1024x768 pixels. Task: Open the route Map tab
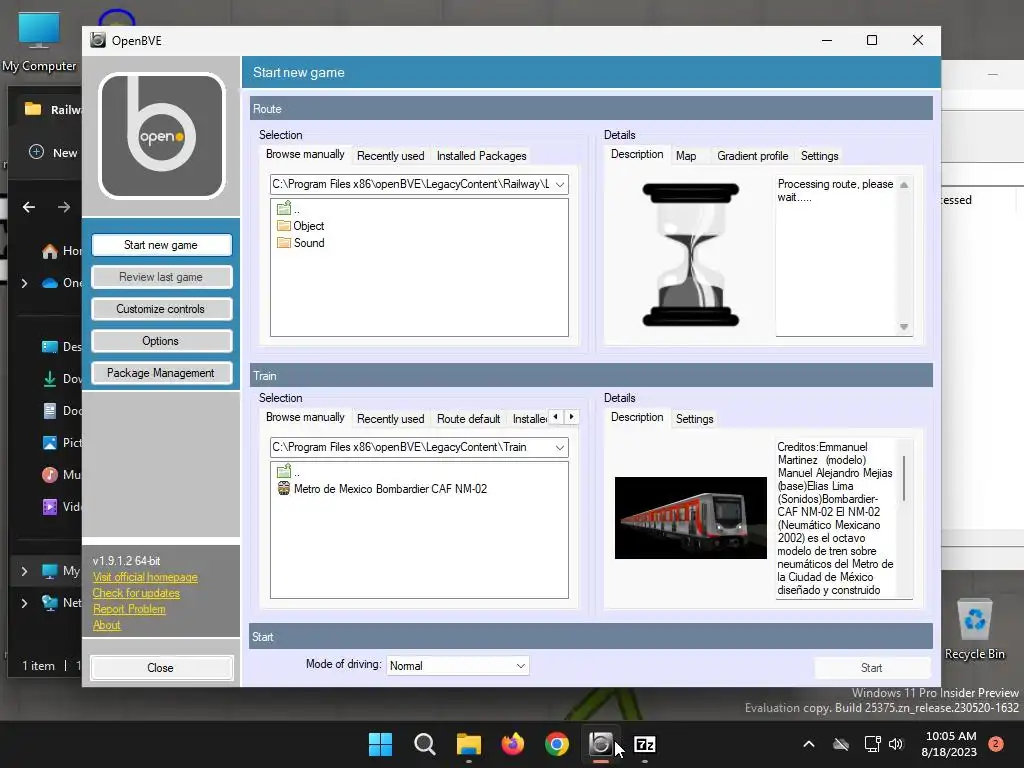[686, 155]
